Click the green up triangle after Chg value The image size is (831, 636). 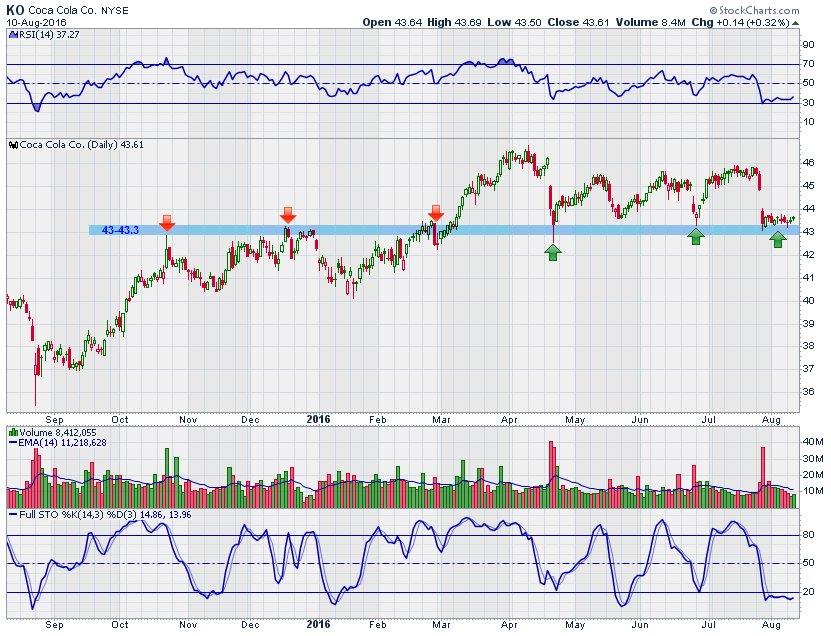coord(795,23)
